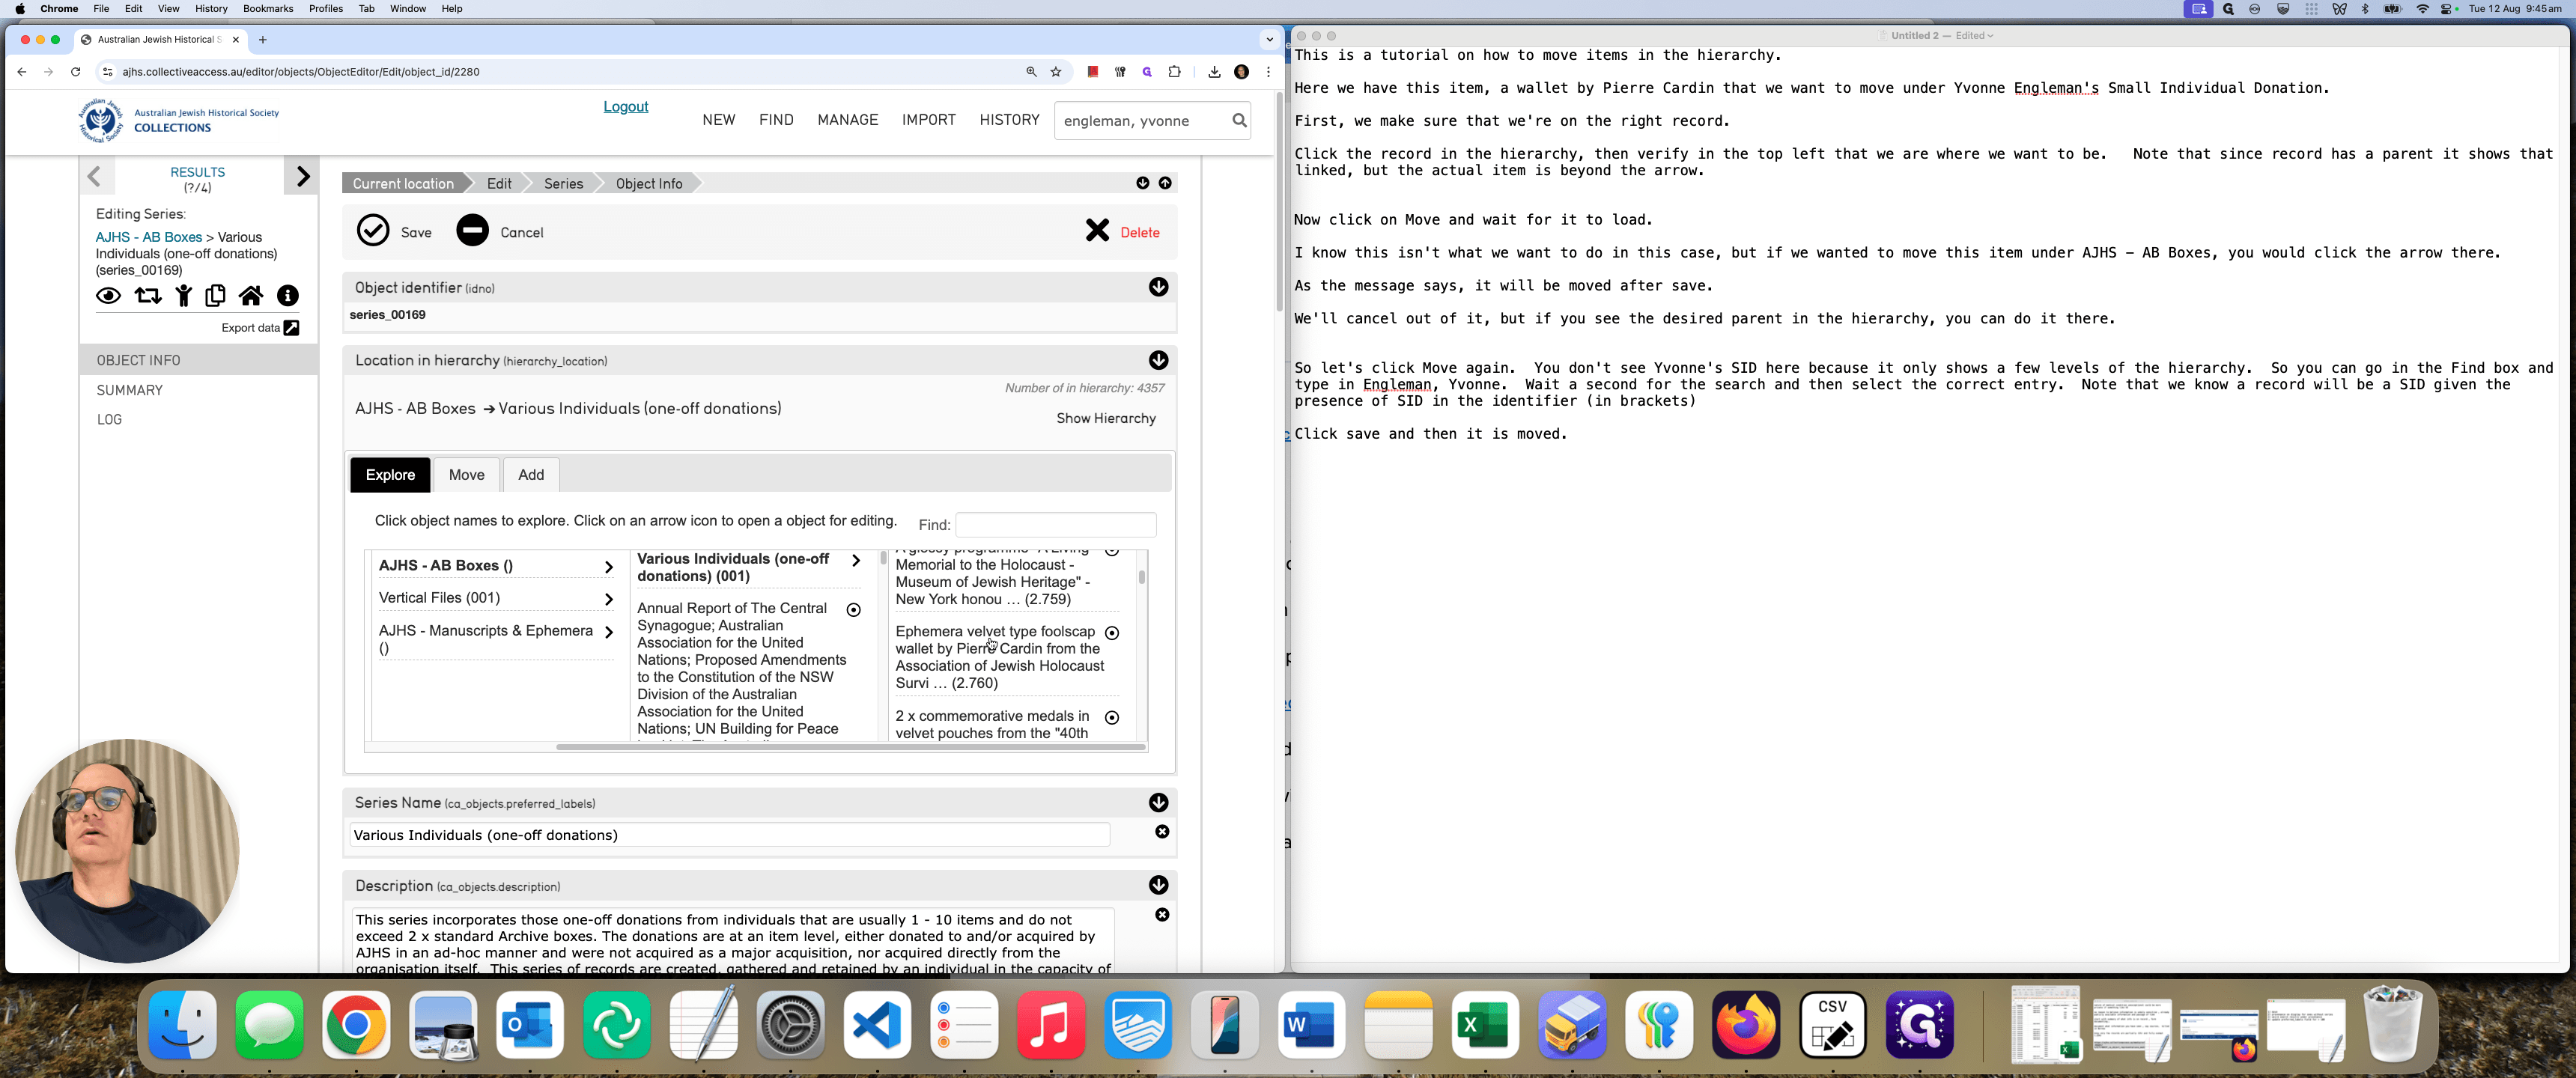Open the FIND menu

point(776,120)
